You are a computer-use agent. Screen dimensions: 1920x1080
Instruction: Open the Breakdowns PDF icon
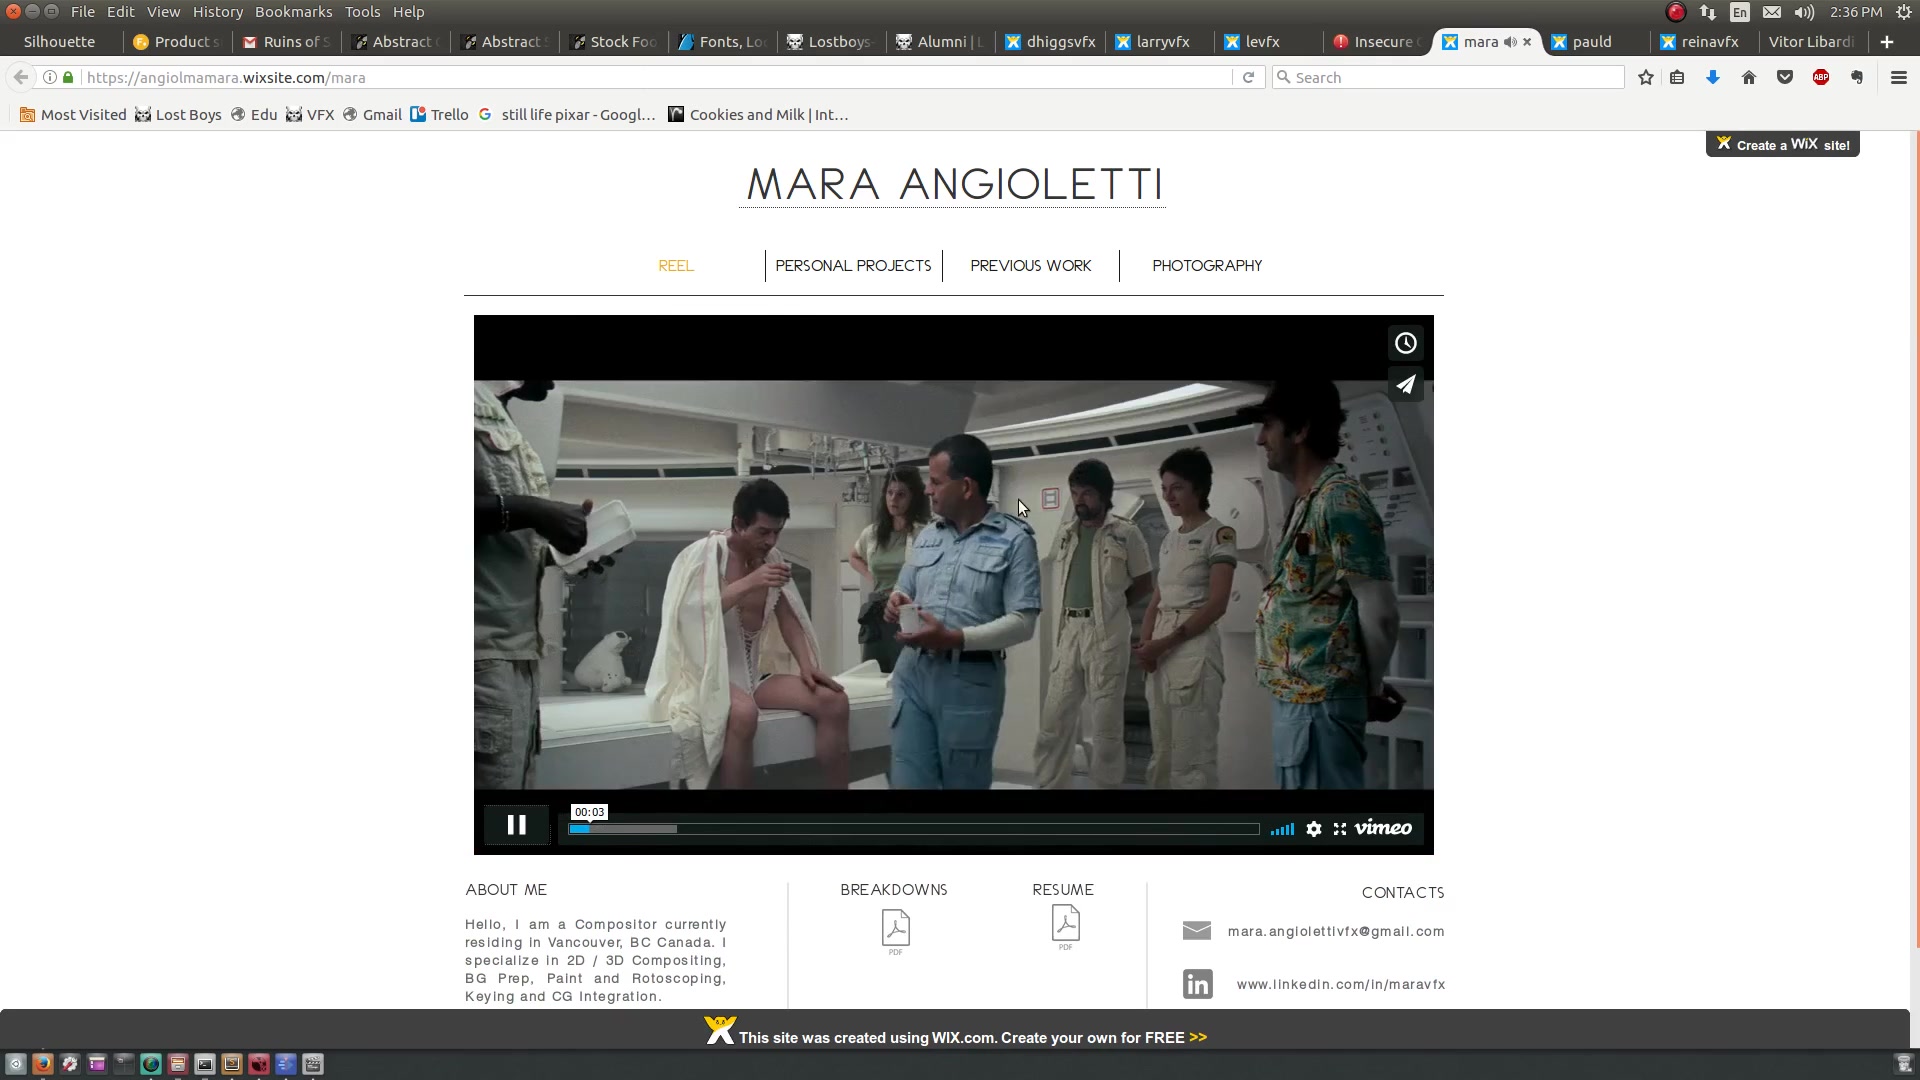pos(895,932)
